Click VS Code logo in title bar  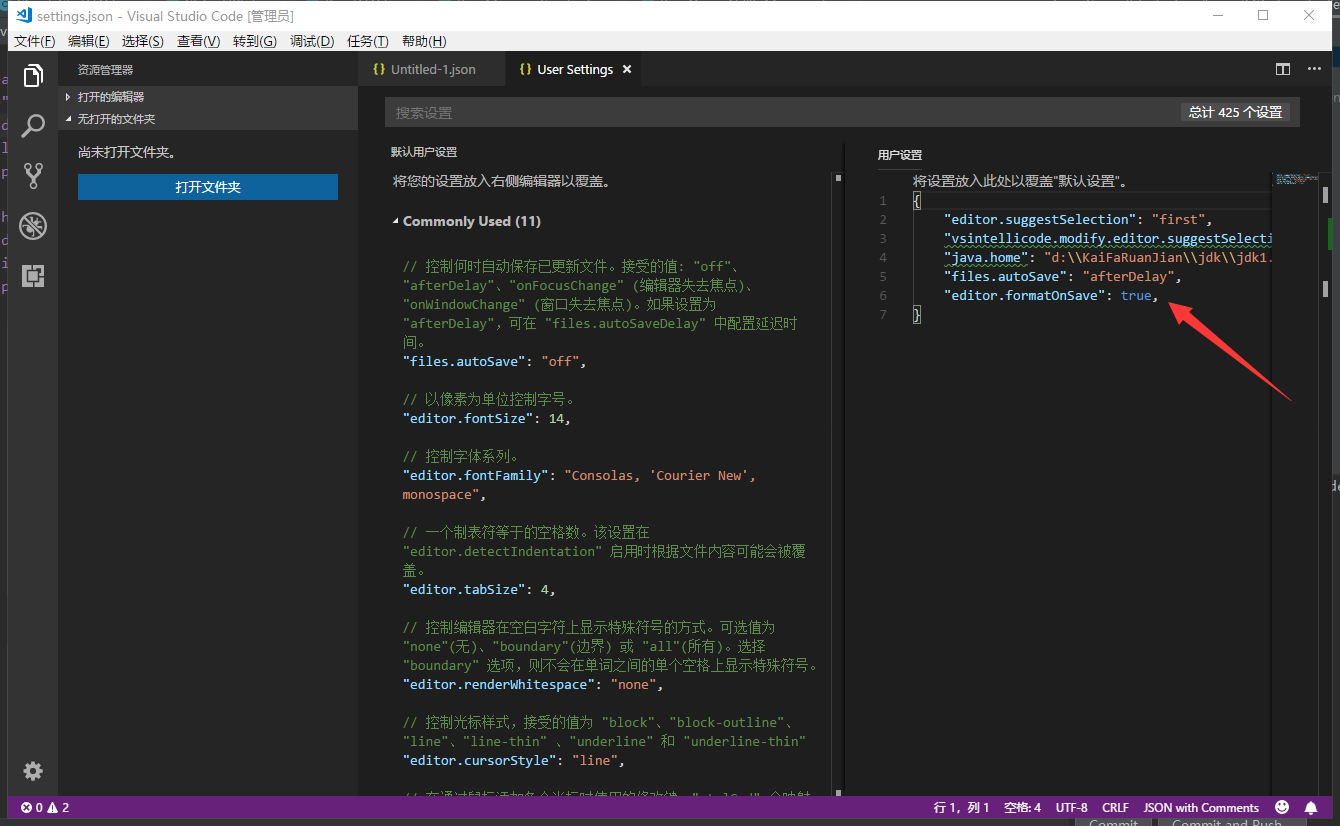pyautogui.click(x=24, y=15)
